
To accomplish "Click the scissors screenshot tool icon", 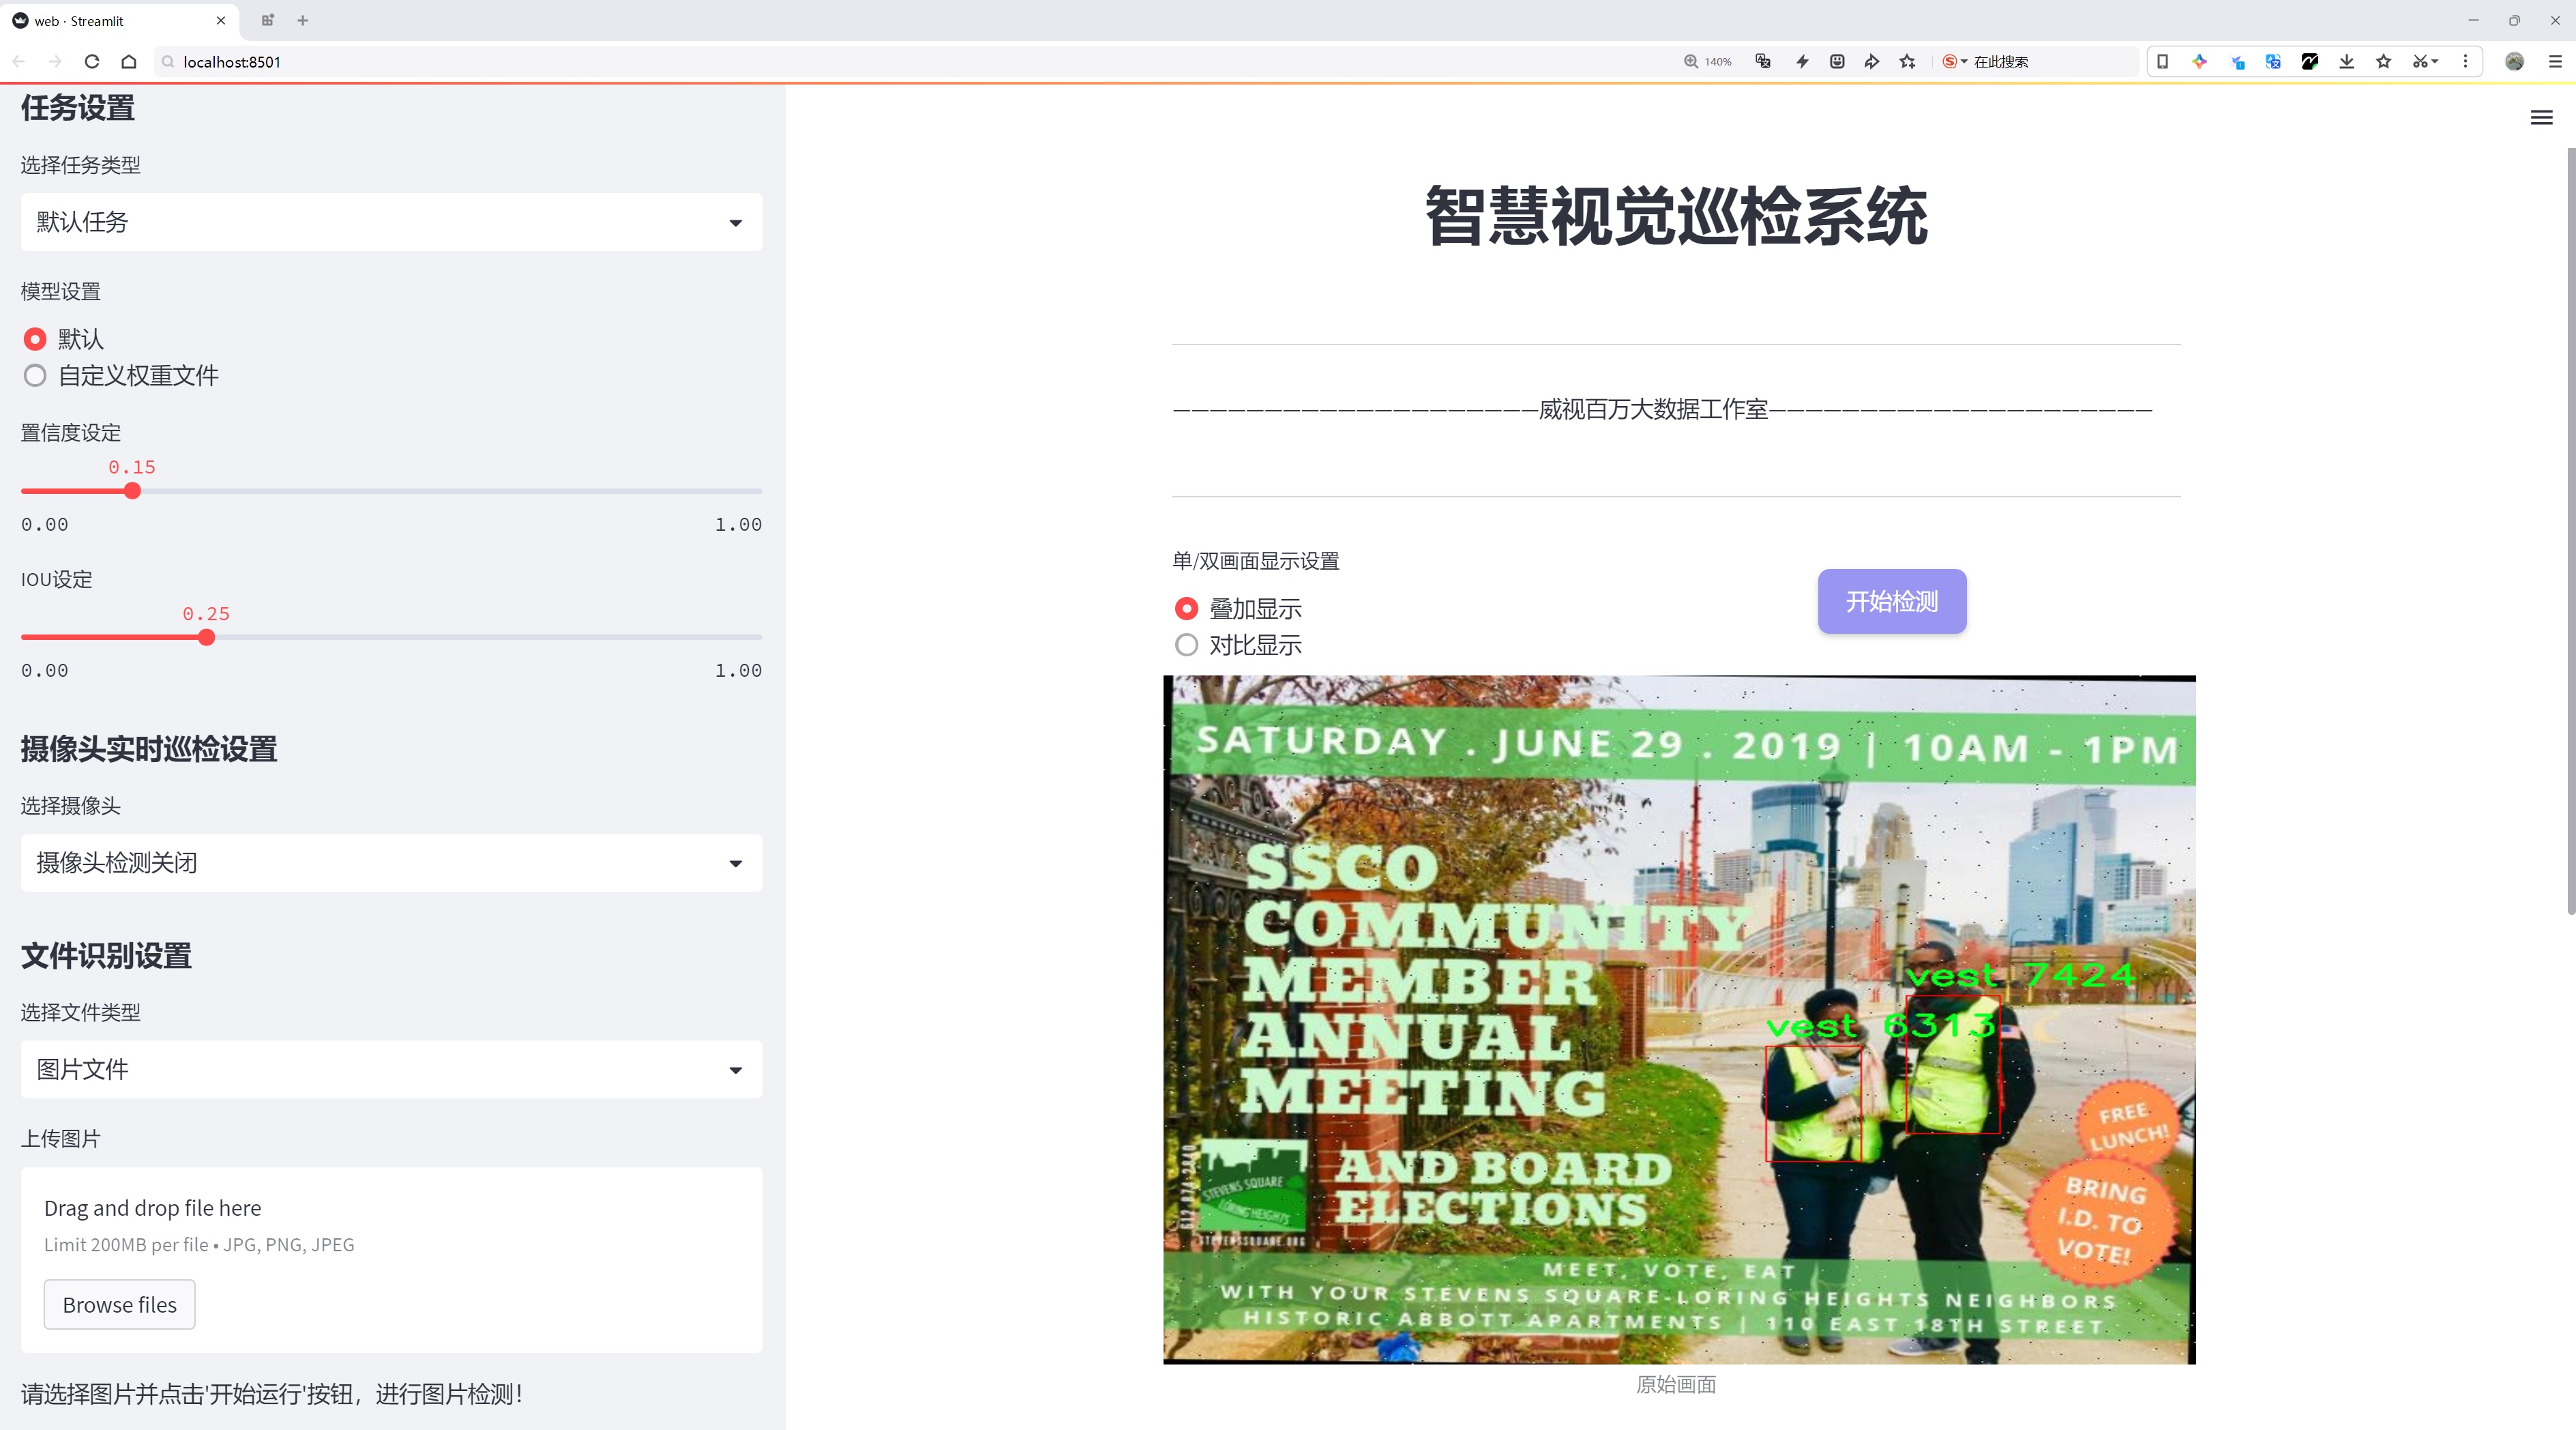I will 2419,62.
